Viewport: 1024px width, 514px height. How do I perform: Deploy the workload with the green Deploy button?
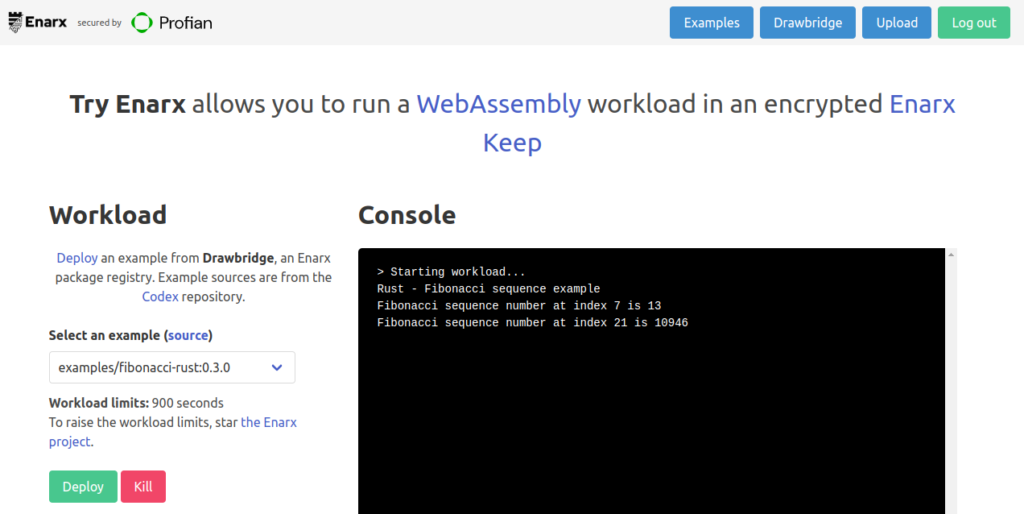coord(83,486)
